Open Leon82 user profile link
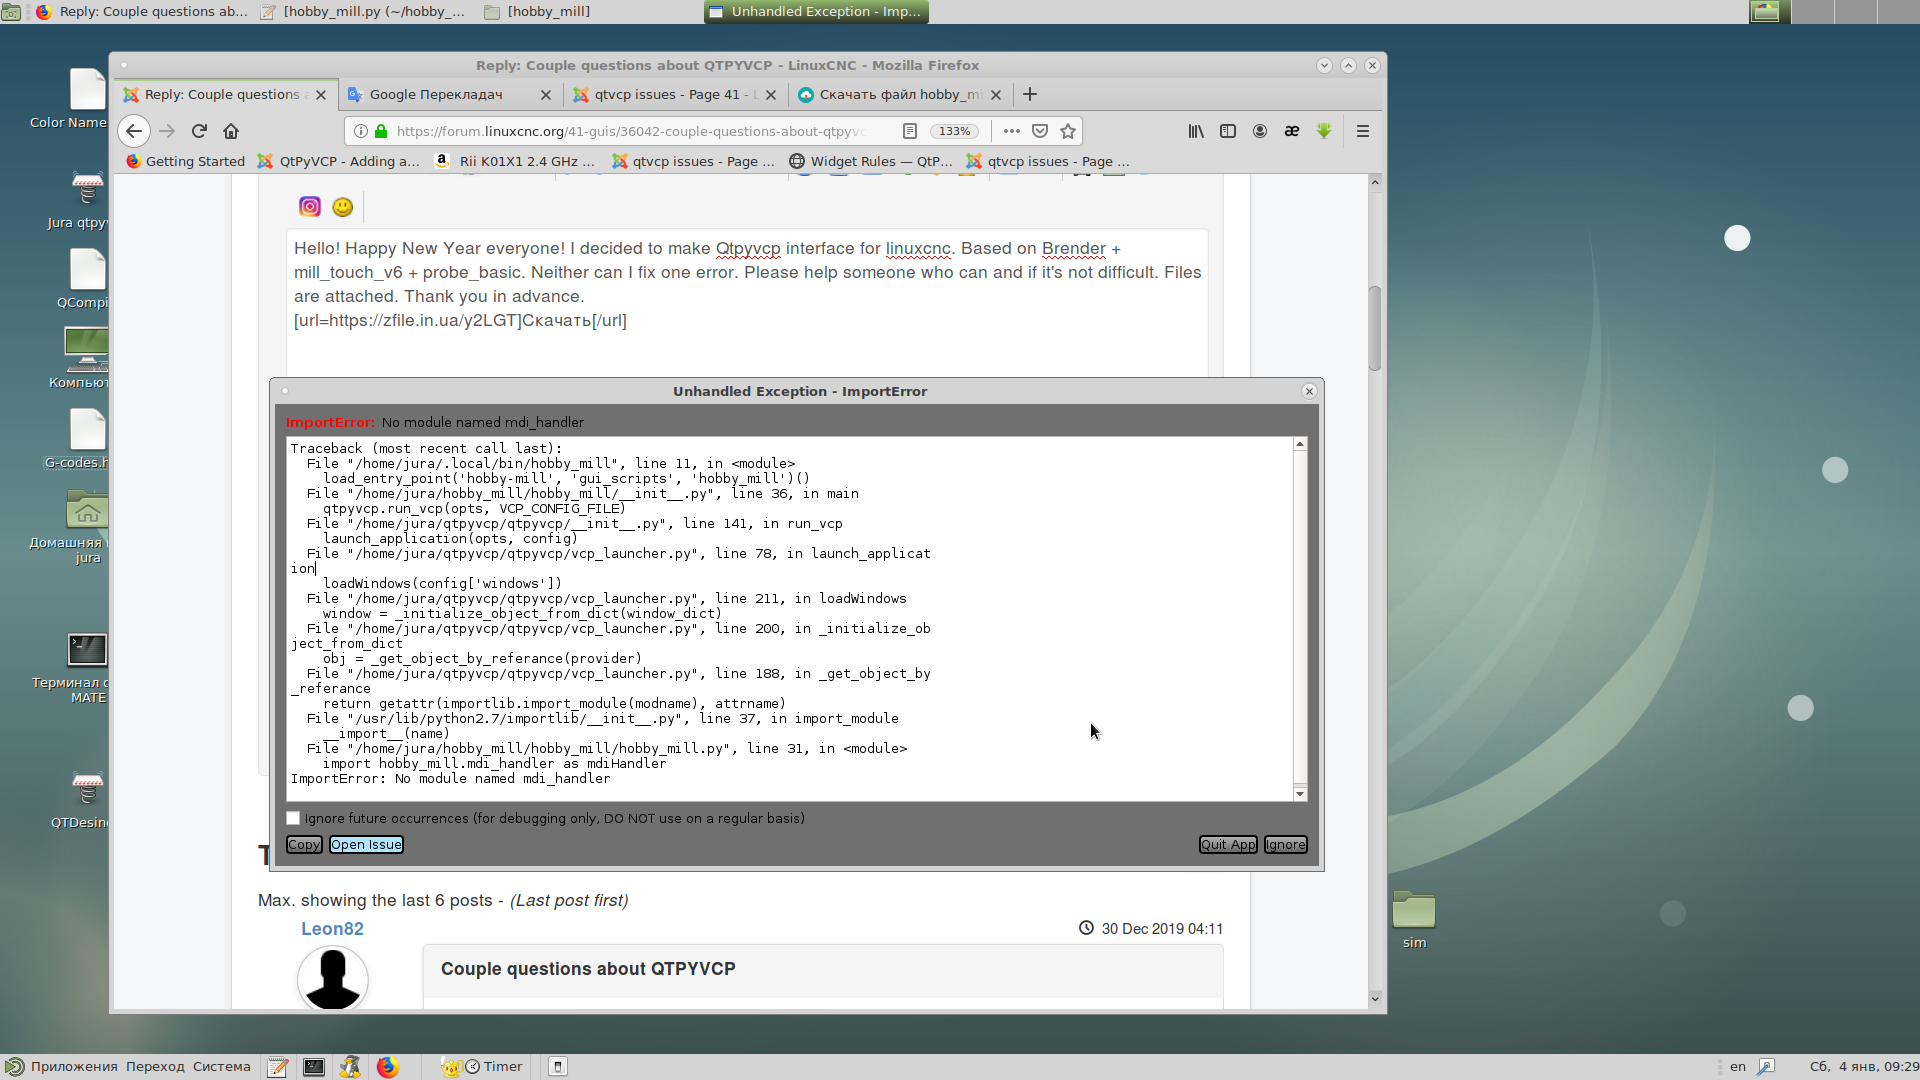Screen dimensions: 1920x1080 332,929
